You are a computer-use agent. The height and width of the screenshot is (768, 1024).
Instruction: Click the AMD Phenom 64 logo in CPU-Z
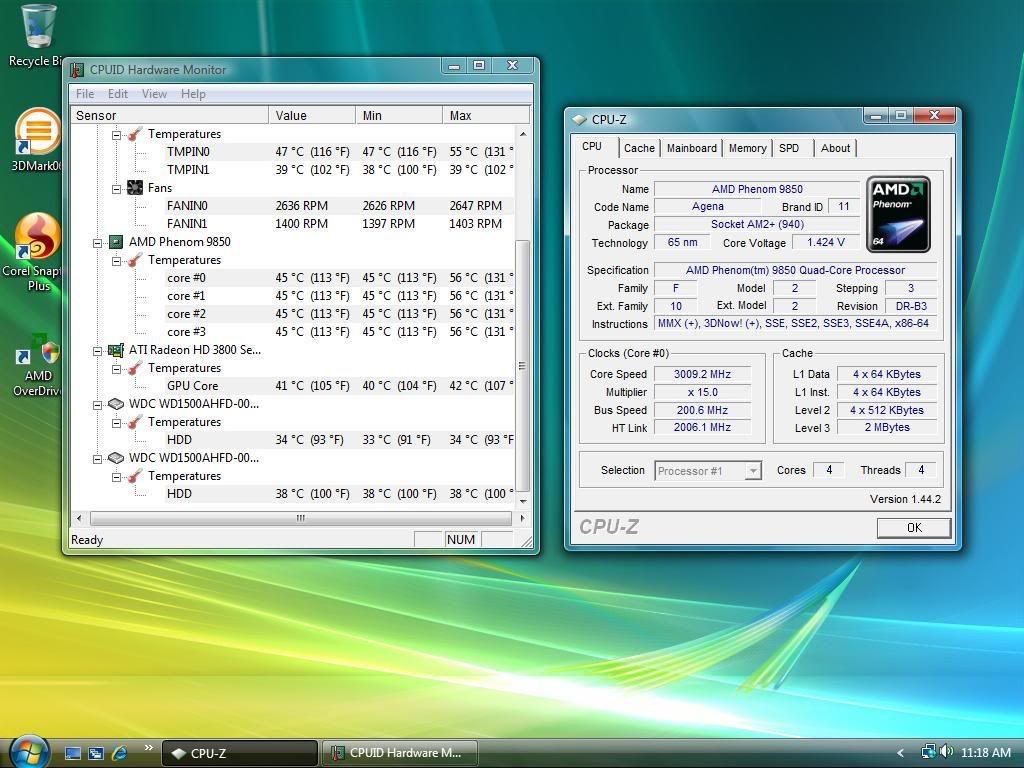[899, 214]
